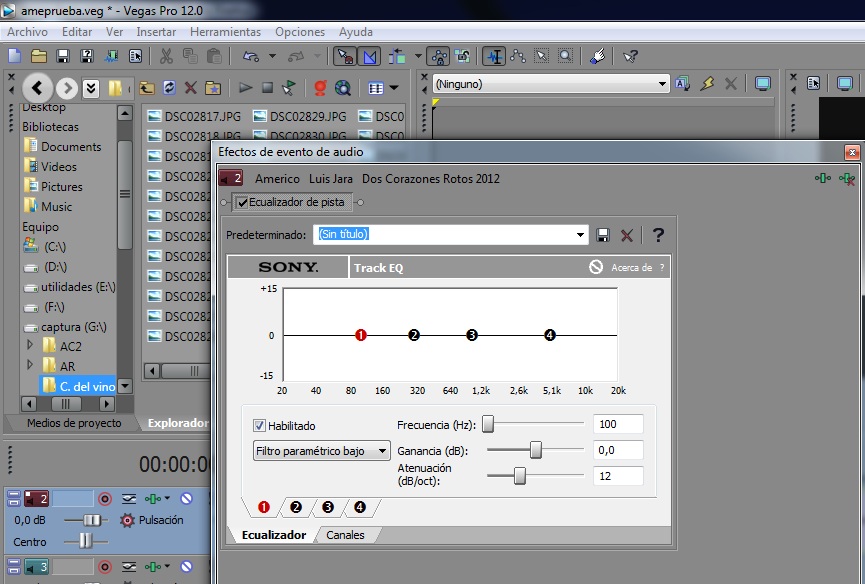The width and height of the screenshot is (865, 584).
Task: Open a project with the folder icon
Action: click(x=39, y=56)
